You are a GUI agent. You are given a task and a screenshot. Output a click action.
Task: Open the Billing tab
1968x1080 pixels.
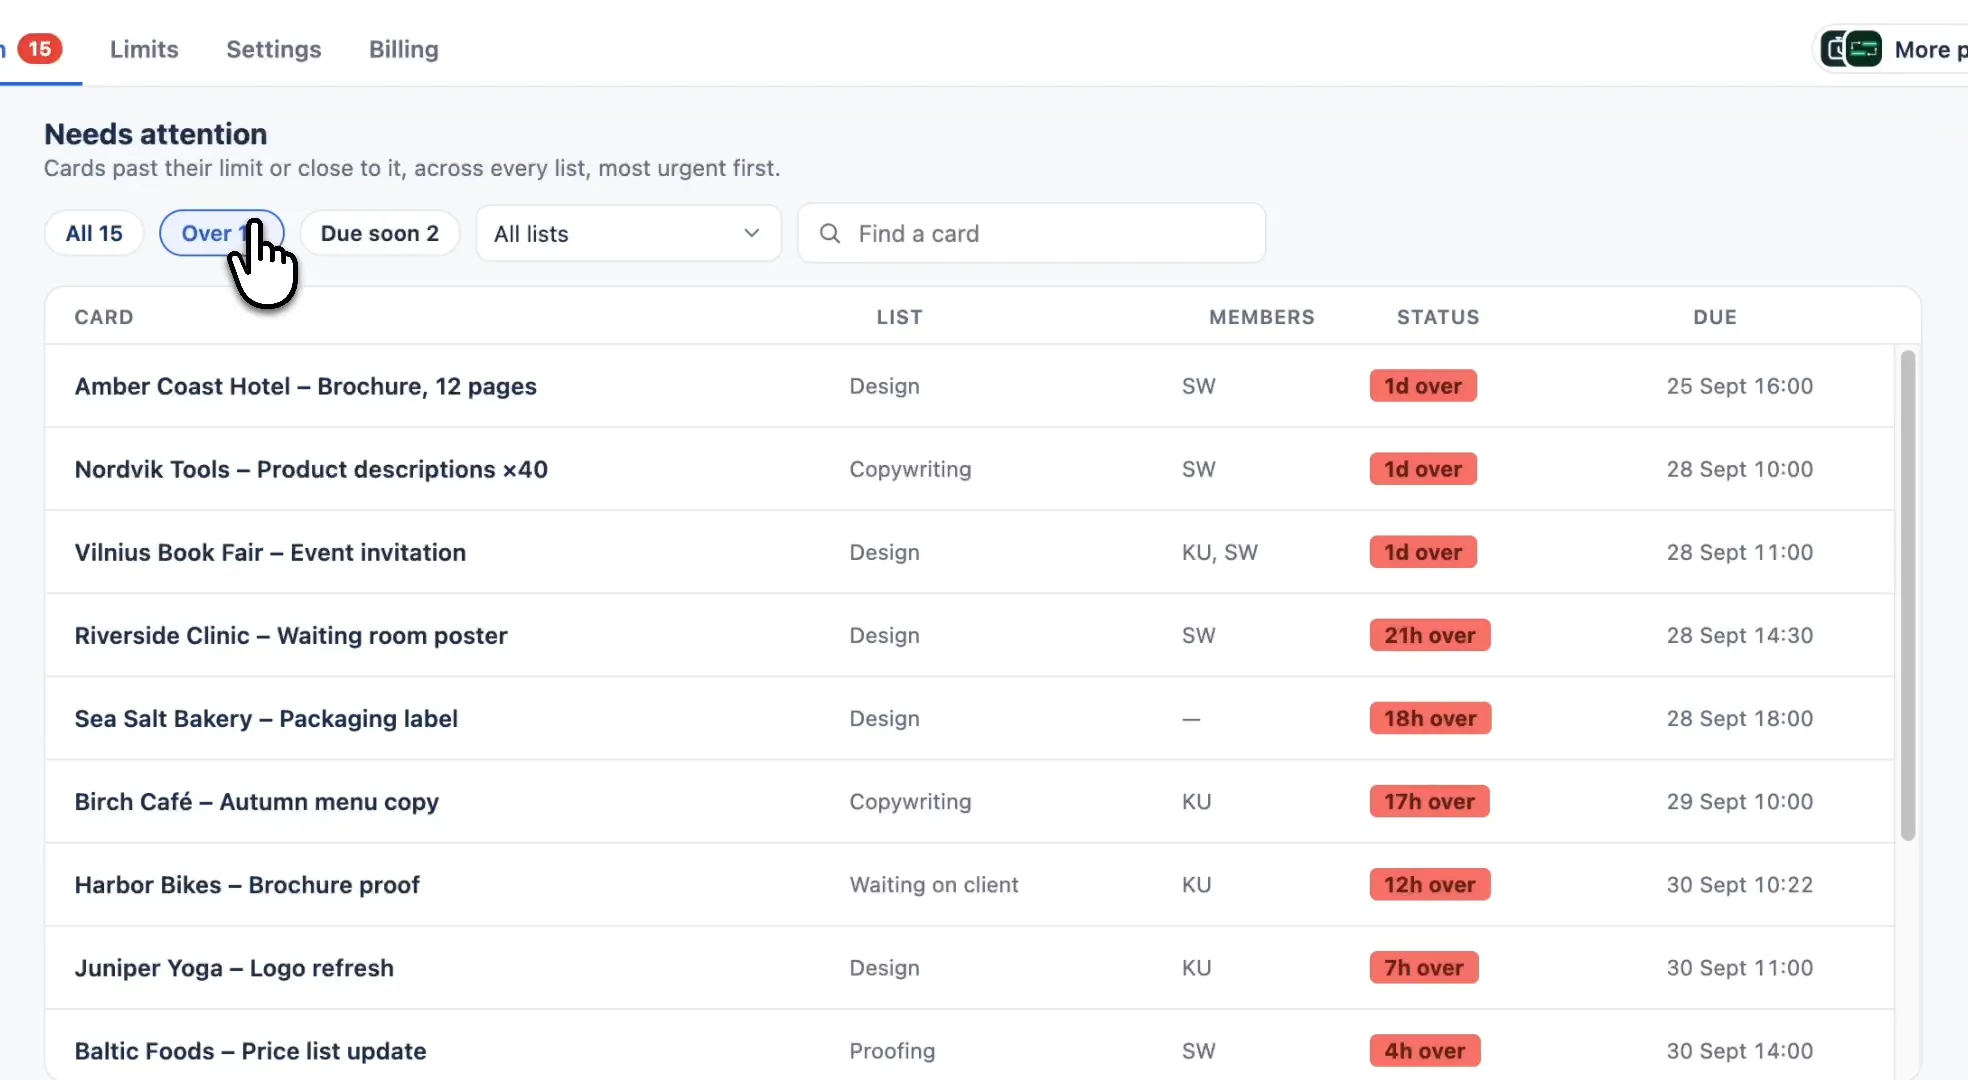(x=403, y=49)
